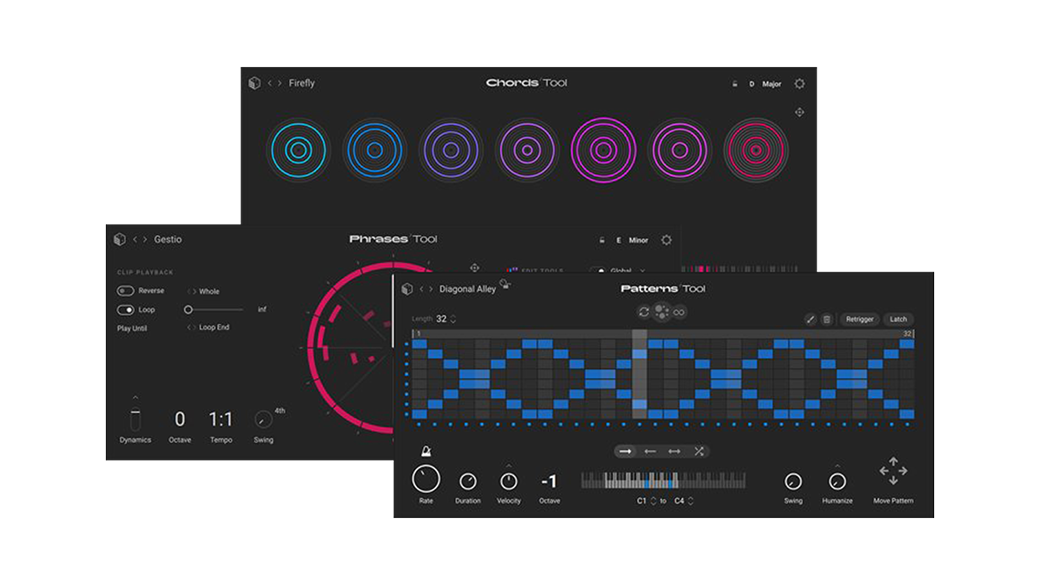This screenshot has width=1040, height=585.
Task: Toggle the Loop switch in Clip Playback
Action: (125, 310)
